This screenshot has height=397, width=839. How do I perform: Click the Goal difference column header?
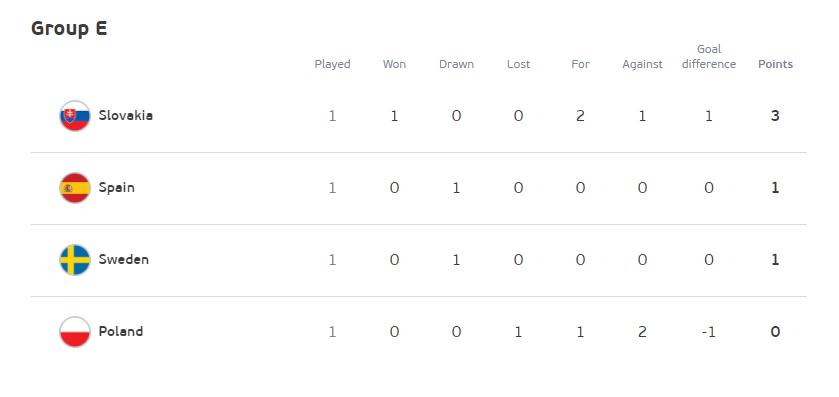(709, 57)
